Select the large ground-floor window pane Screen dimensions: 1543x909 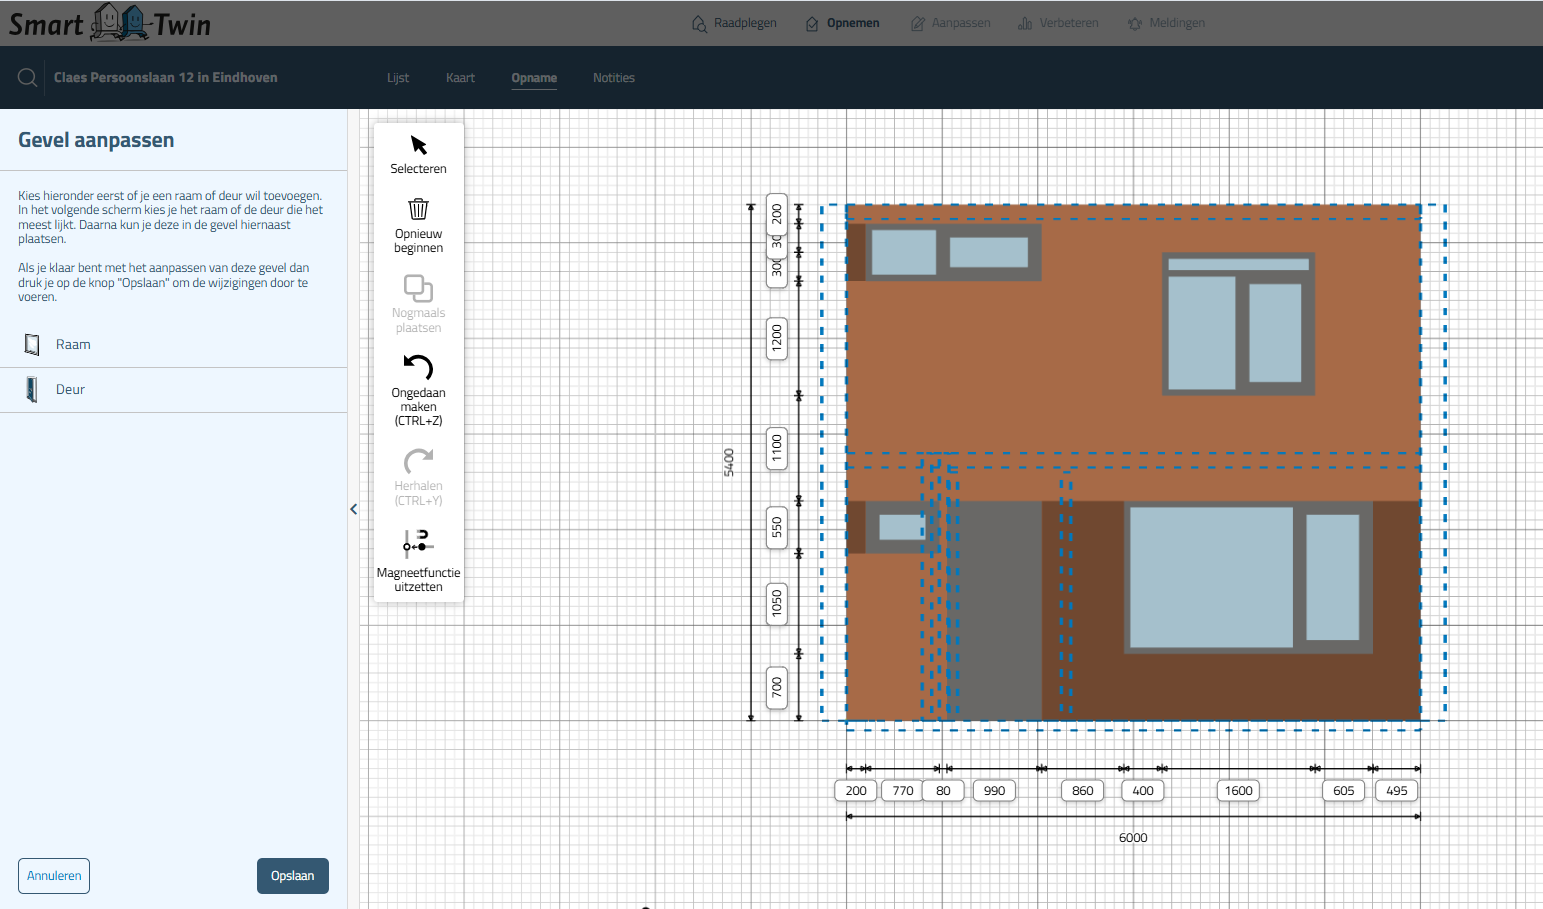1210,577
